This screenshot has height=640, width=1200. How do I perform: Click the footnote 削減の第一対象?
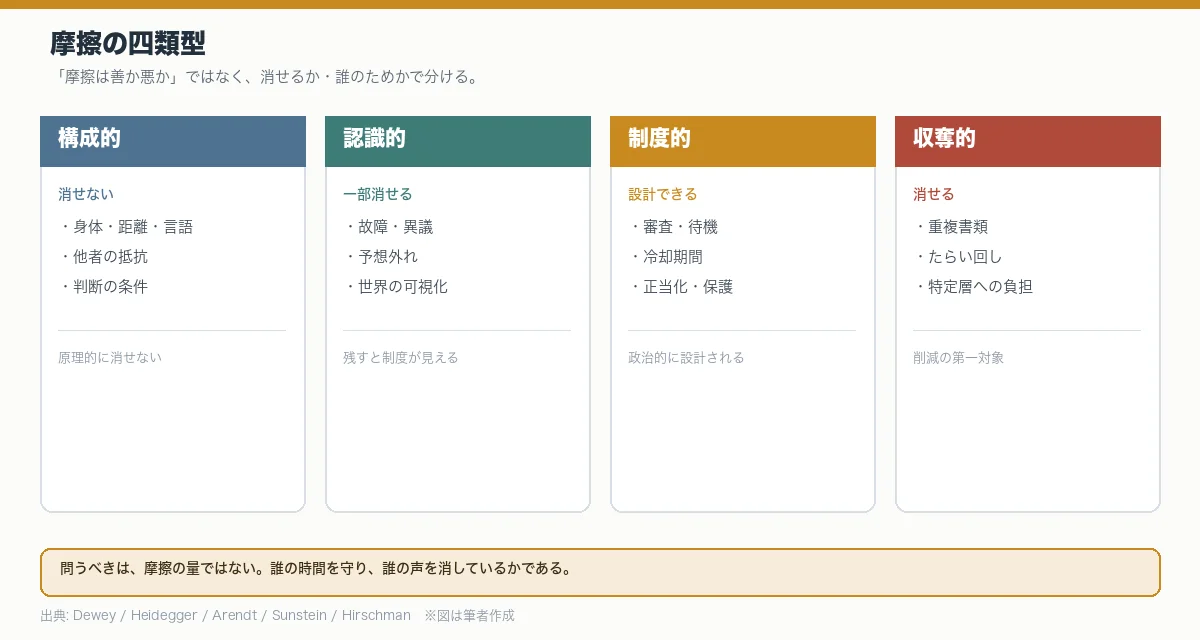959,358
